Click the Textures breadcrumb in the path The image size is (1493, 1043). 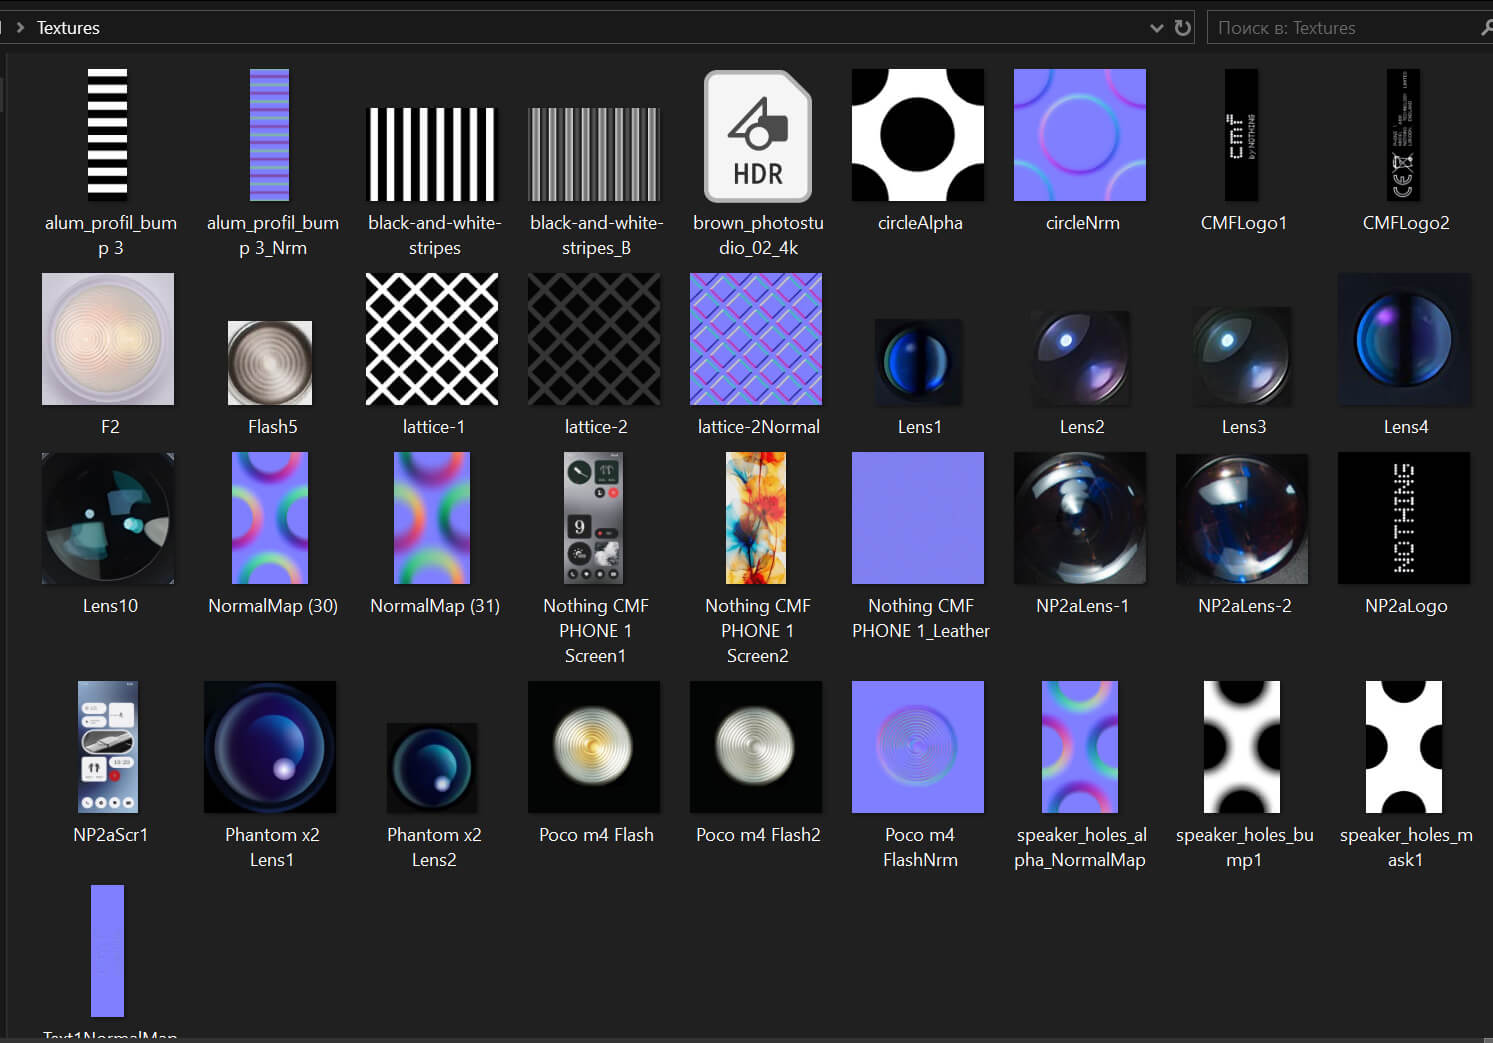click(68, 28)
